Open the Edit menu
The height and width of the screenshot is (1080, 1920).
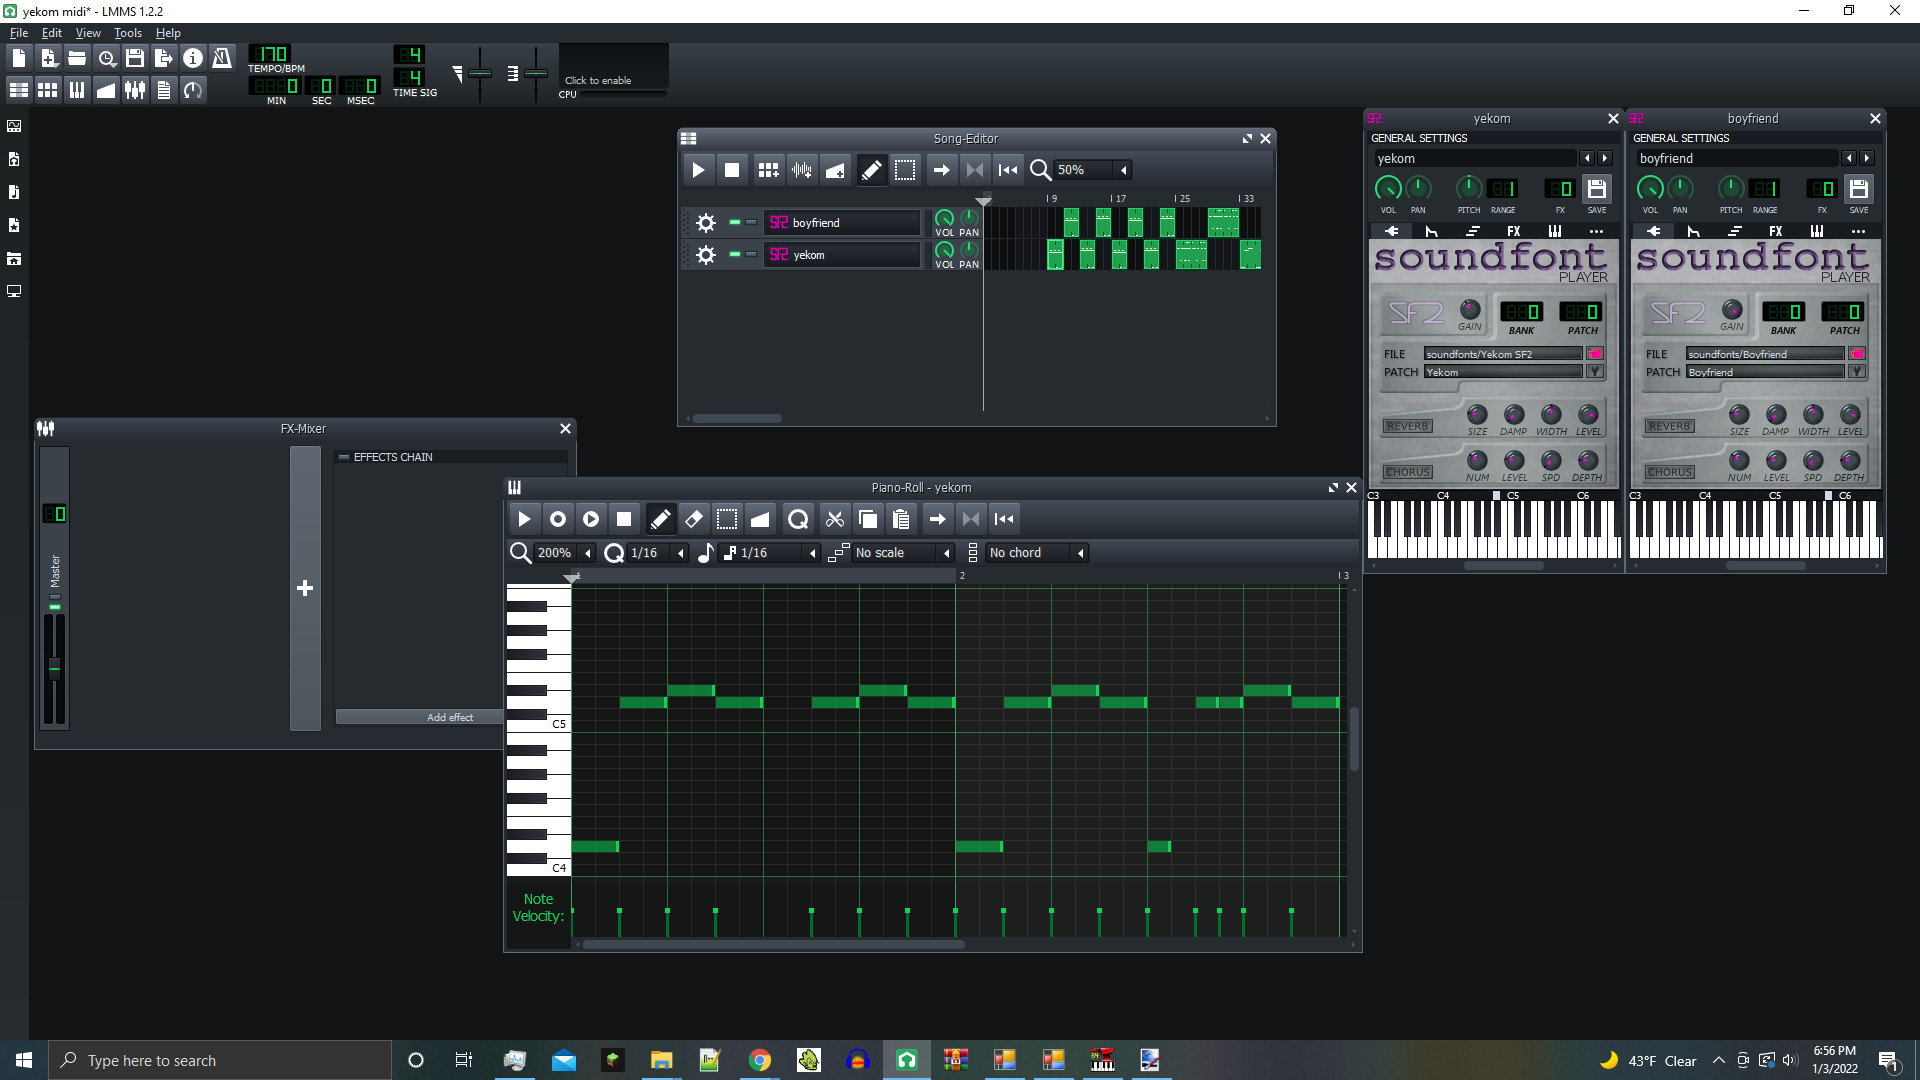tap(51, 33)
